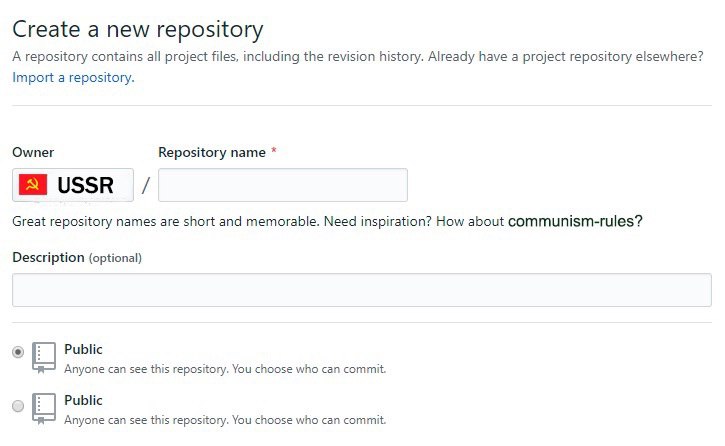Click the slash separator between owner and name

(146, 186)
